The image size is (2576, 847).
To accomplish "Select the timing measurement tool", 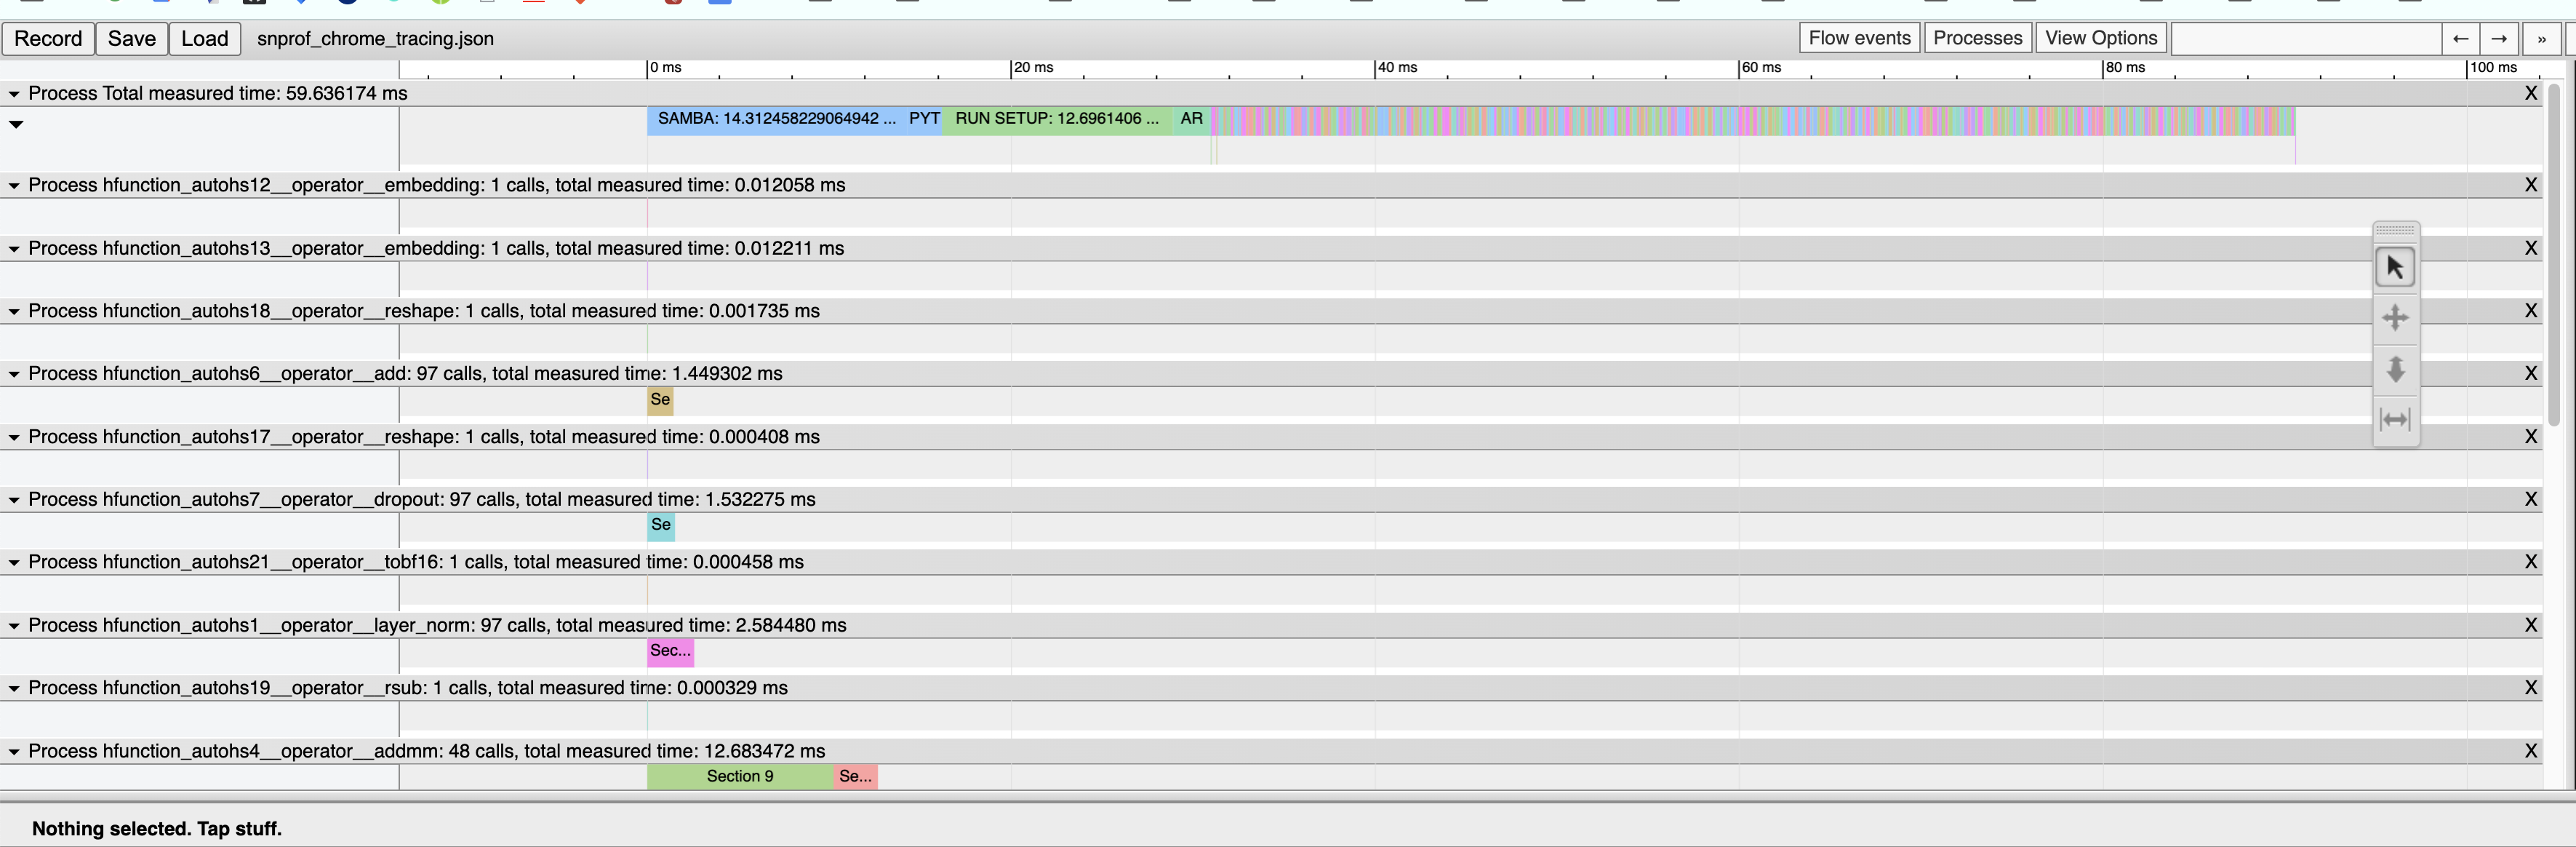I will (2395, 419).
